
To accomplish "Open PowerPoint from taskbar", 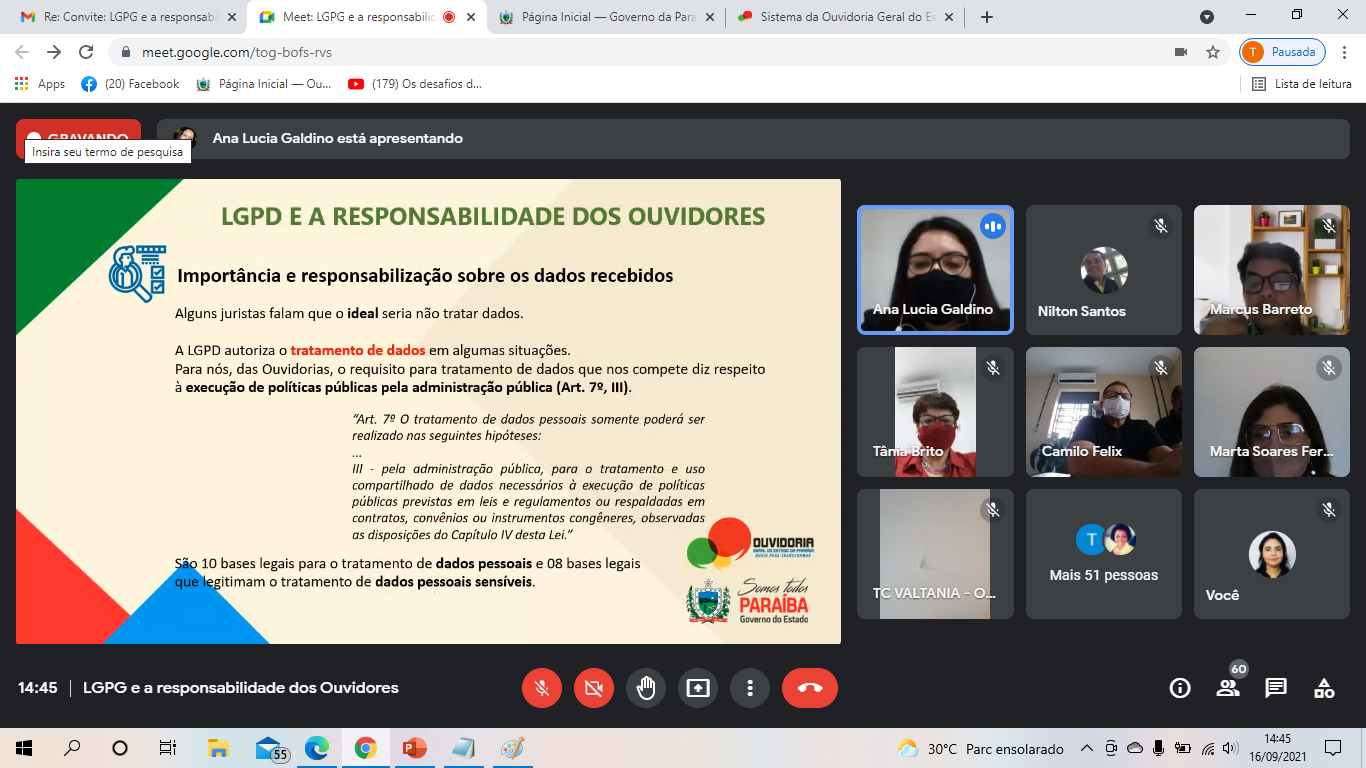I will click(x=414, y=748).
